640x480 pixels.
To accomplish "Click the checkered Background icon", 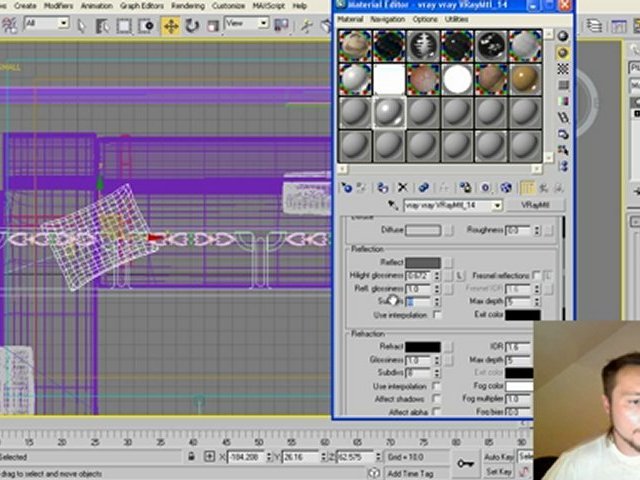I will (563, 69).
